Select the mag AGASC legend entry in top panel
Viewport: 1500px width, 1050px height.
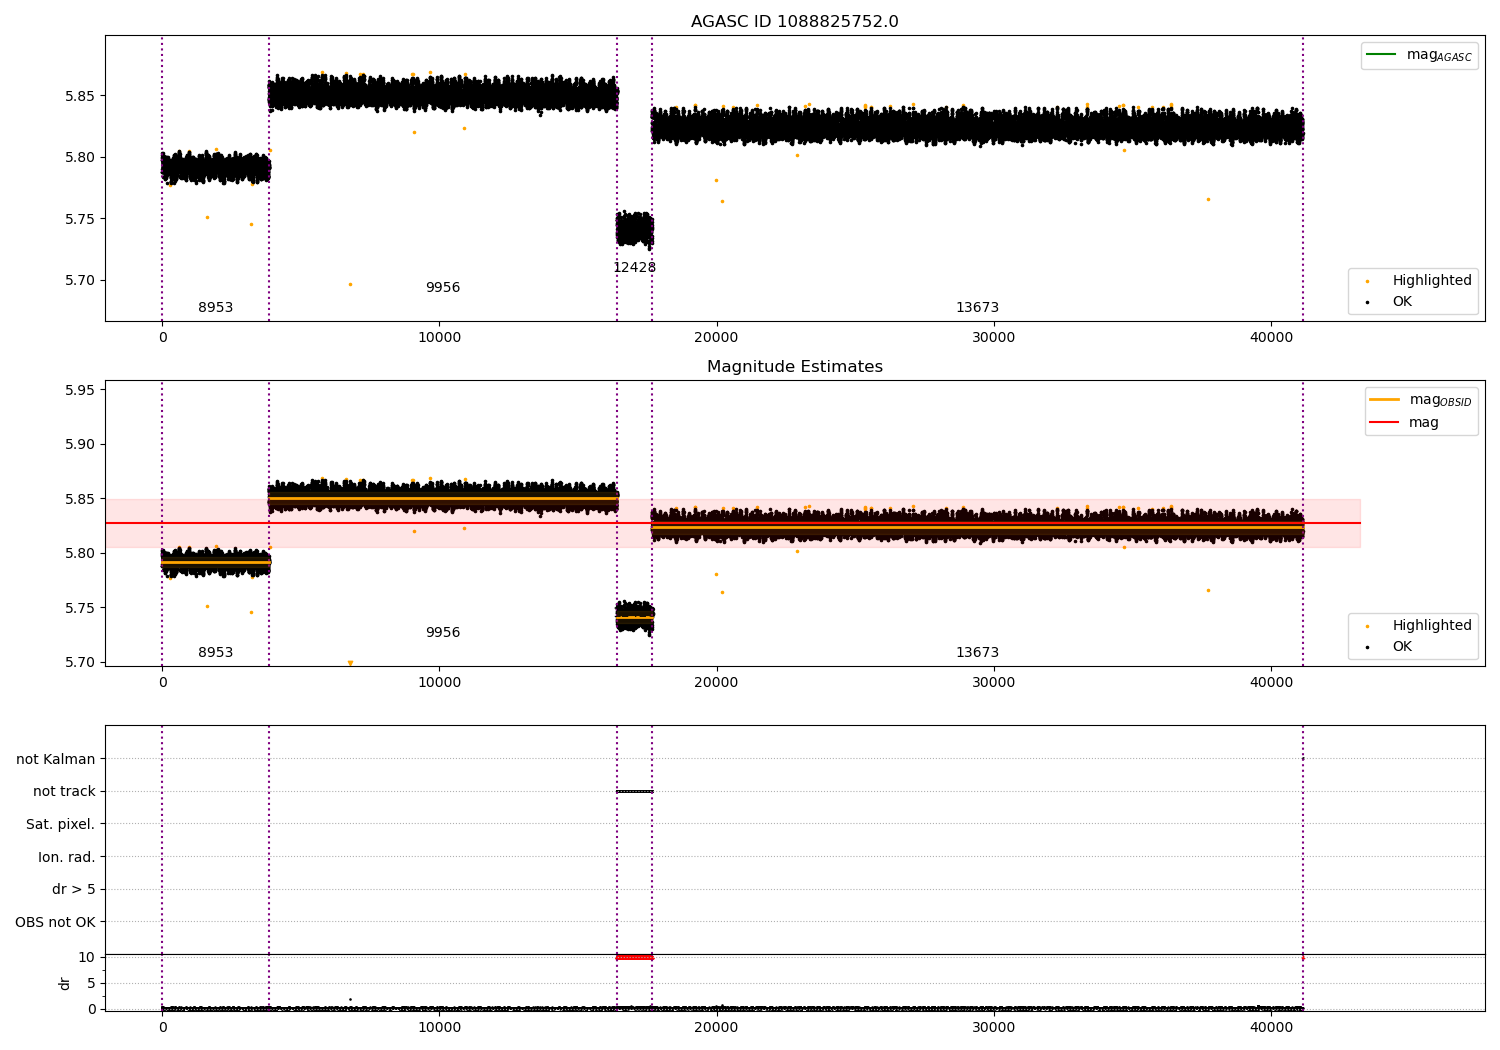1419,55
